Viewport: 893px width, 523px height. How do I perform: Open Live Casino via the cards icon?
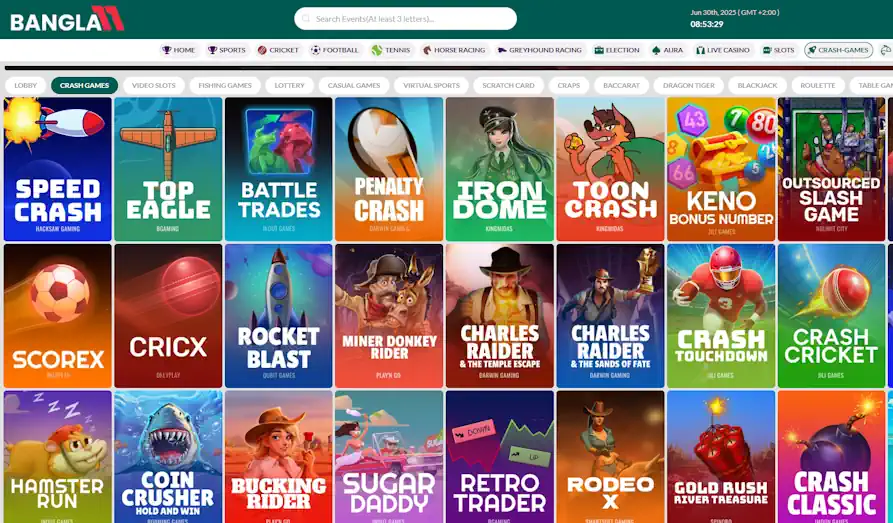(x=701, y=50)
